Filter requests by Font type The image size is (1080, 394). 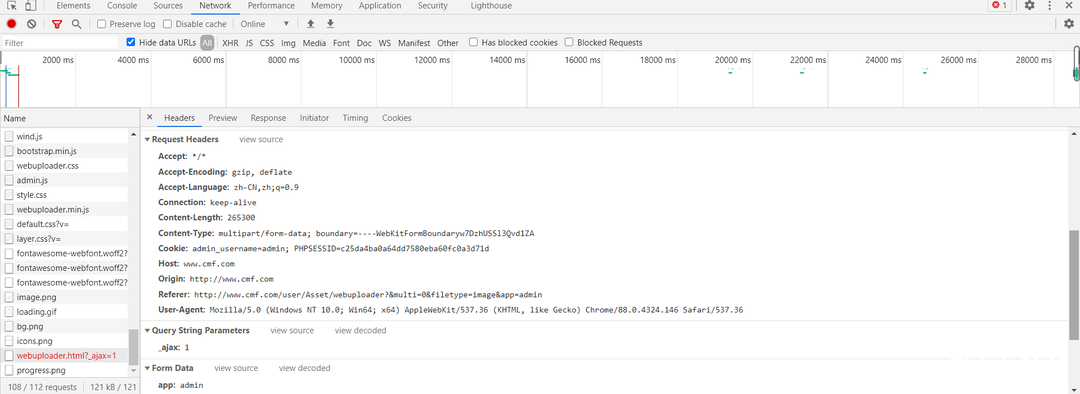point(341,43)
